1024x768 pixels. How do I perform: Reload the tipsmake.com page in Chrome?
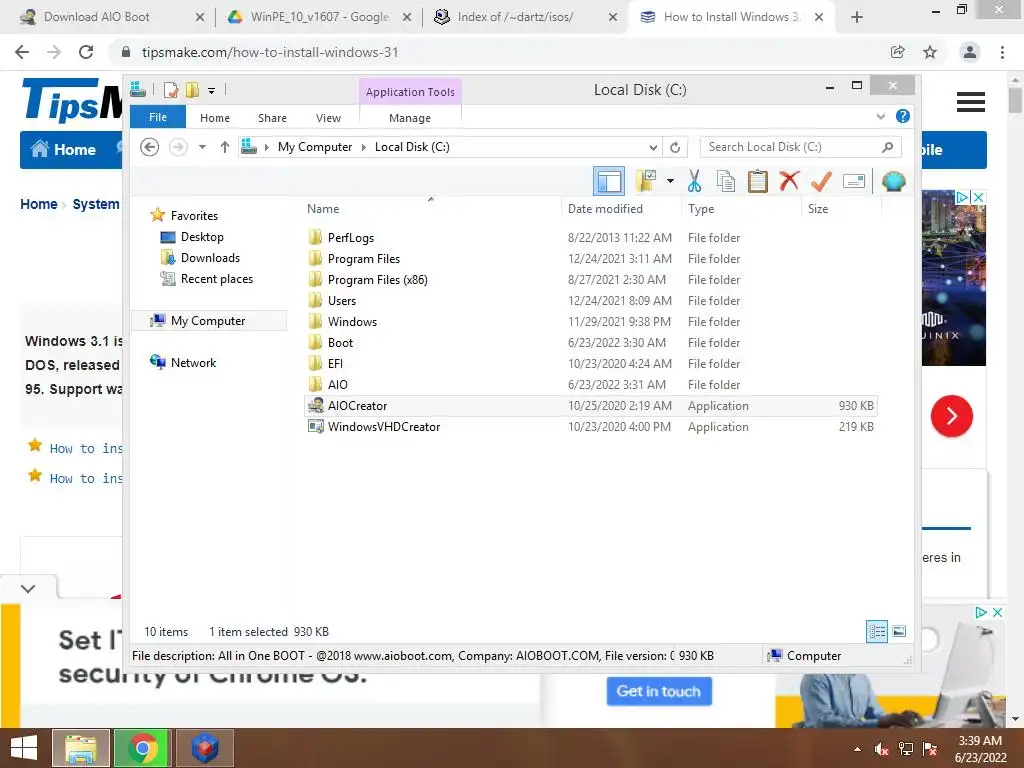(x=86, y=52)
